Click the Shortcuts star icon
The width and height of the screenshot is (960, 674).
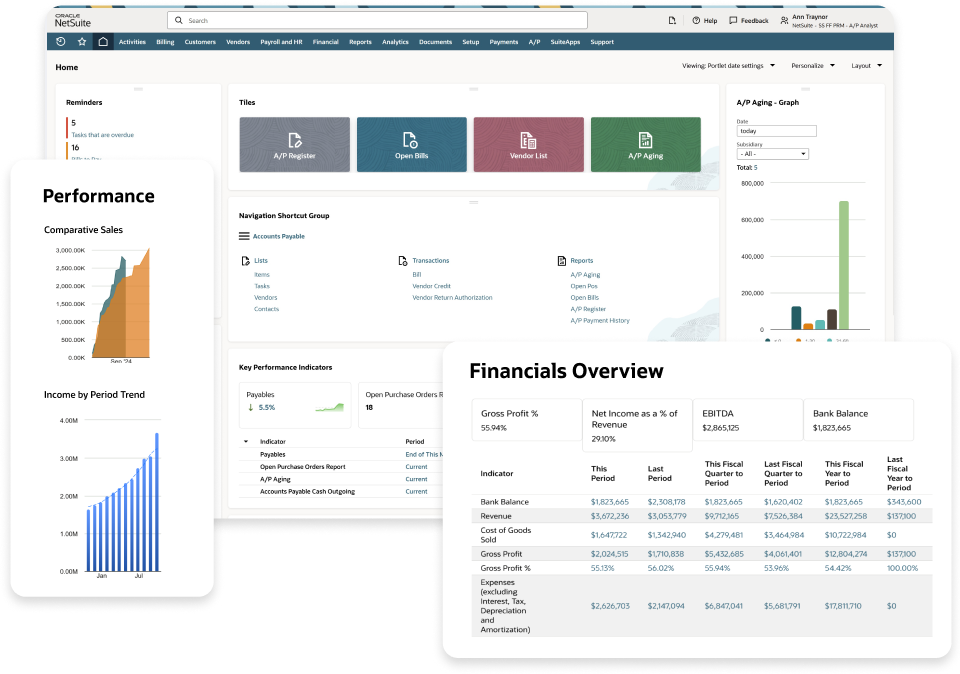pyautogui.click(x=82, y=42)
